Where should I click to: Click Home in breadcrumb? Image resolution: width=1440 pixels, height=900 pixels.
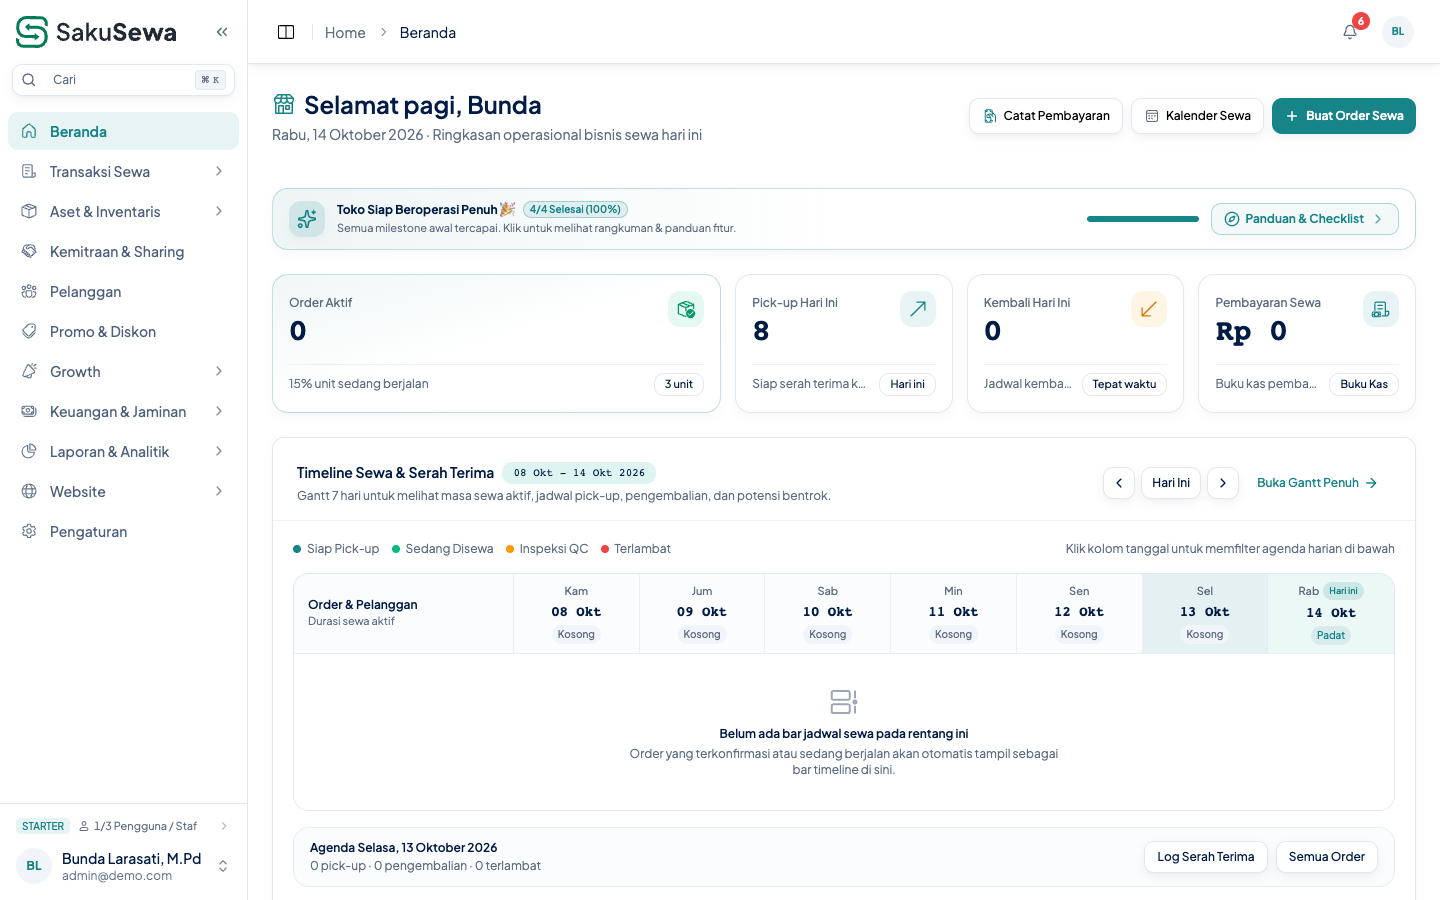point(345,32)
